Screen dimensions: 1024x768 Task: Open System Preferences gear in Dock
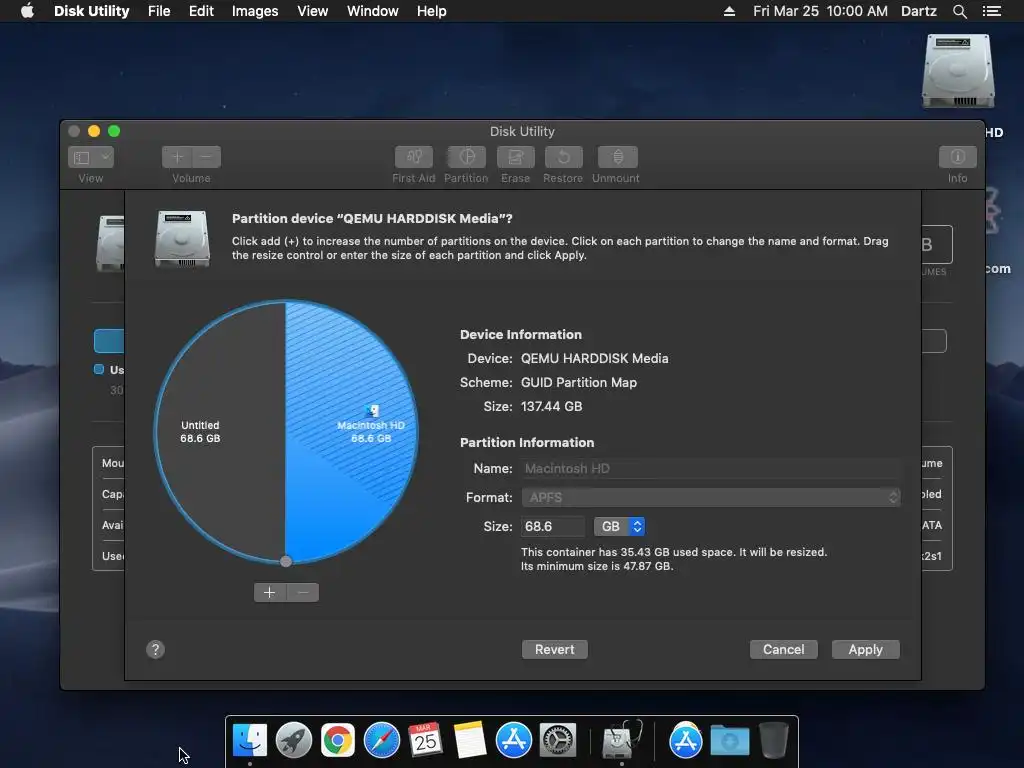click(x=558, y=741)
